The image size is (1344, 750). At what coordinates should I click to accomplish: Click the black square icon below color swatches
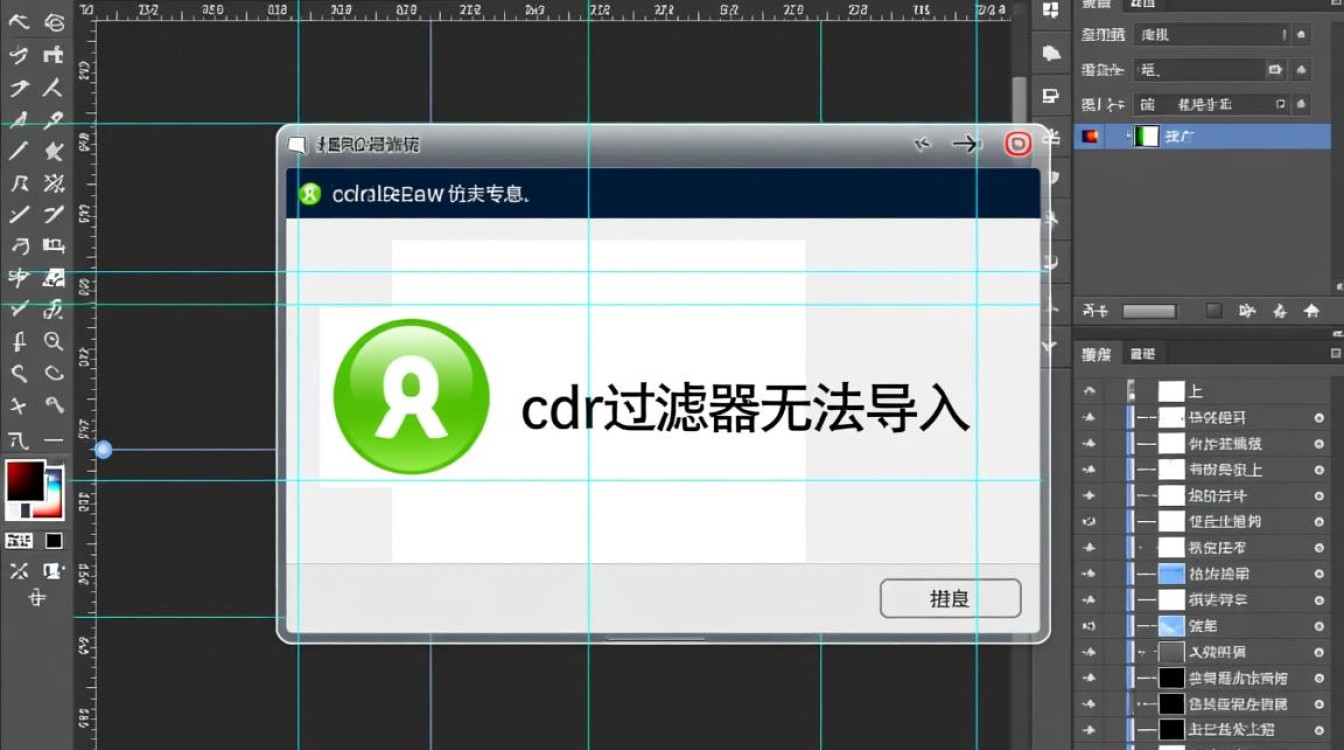(x=54, y=541)
